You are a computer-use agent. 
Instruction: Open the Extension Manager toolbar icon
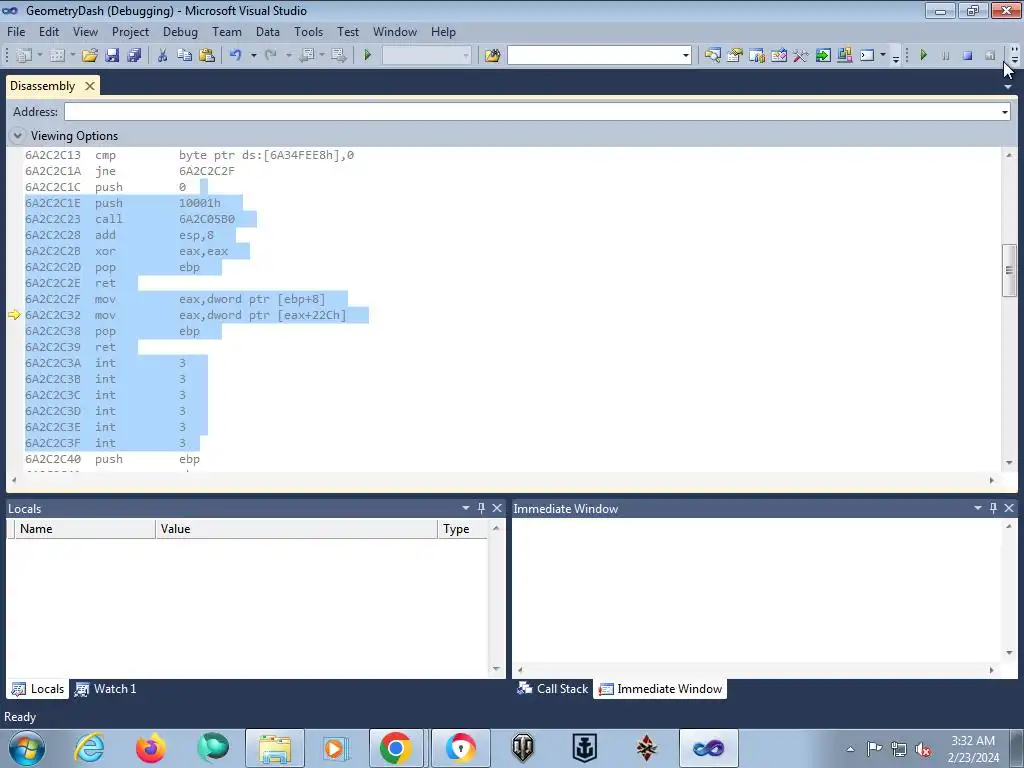click(845, 56)
